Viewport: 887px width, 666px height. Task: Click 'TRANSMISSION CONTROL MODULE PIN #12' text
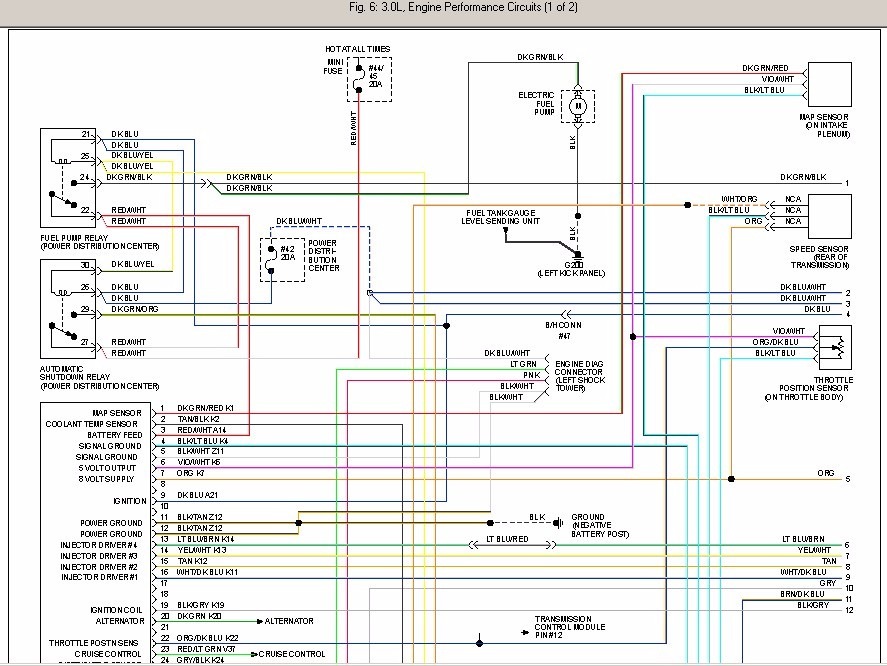pos(570,627)
